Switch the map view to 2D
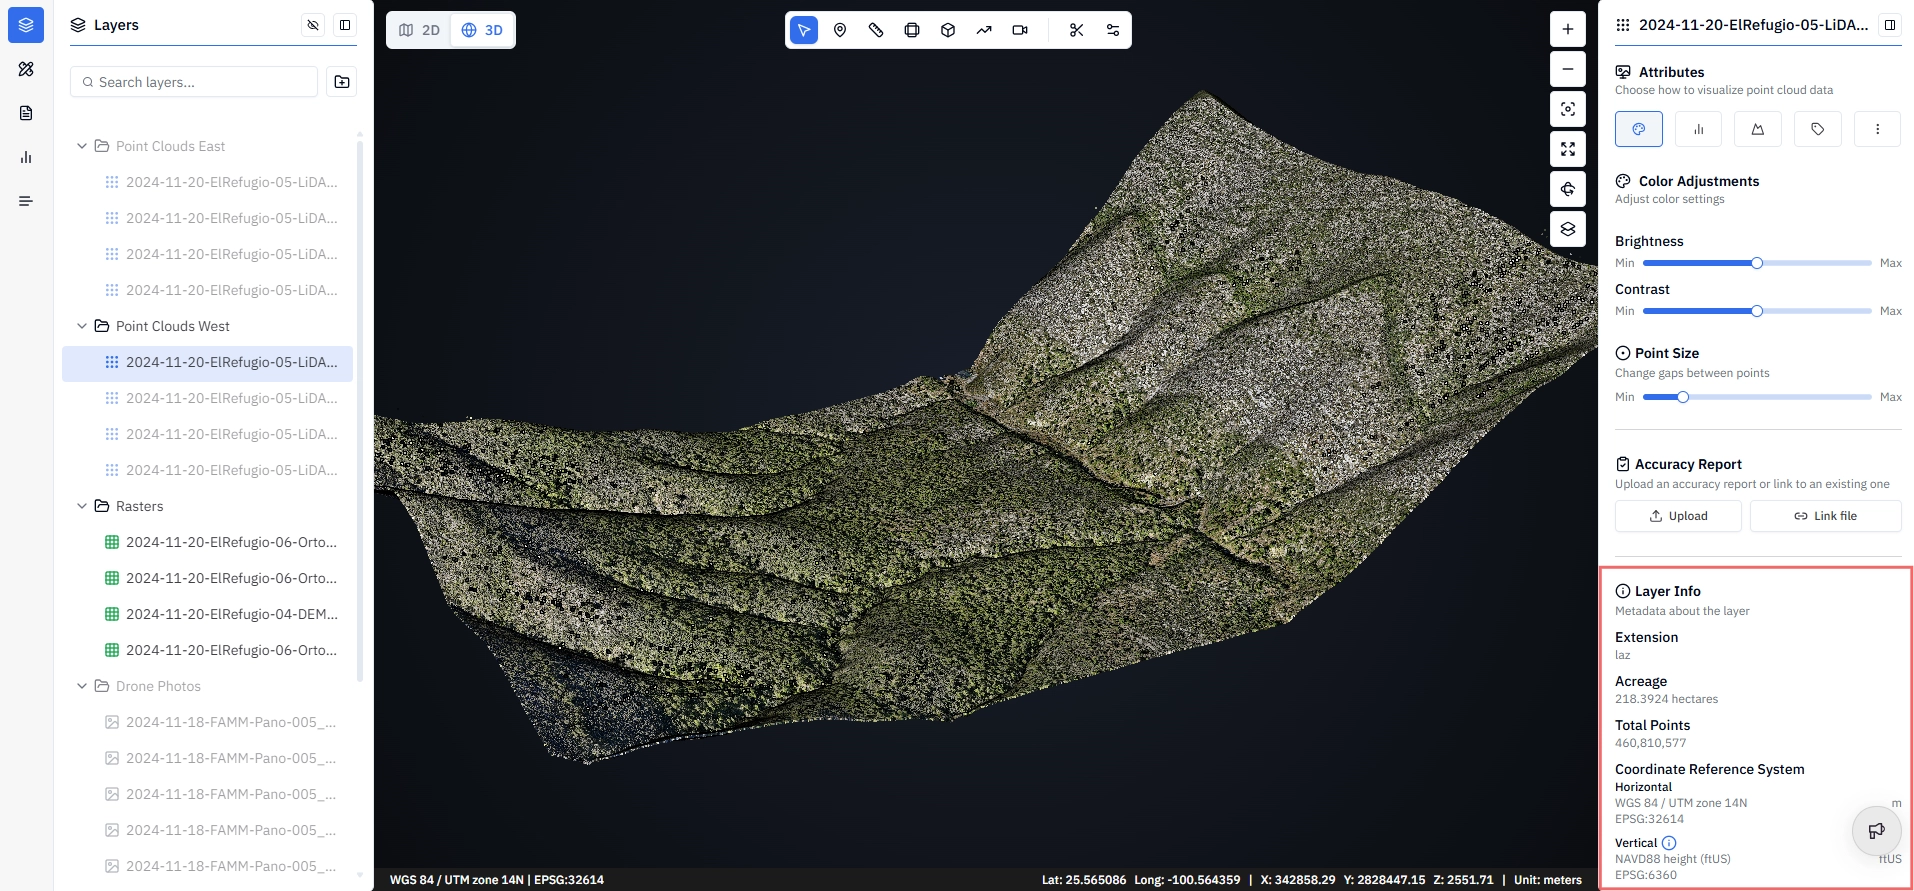 [419, 30]
